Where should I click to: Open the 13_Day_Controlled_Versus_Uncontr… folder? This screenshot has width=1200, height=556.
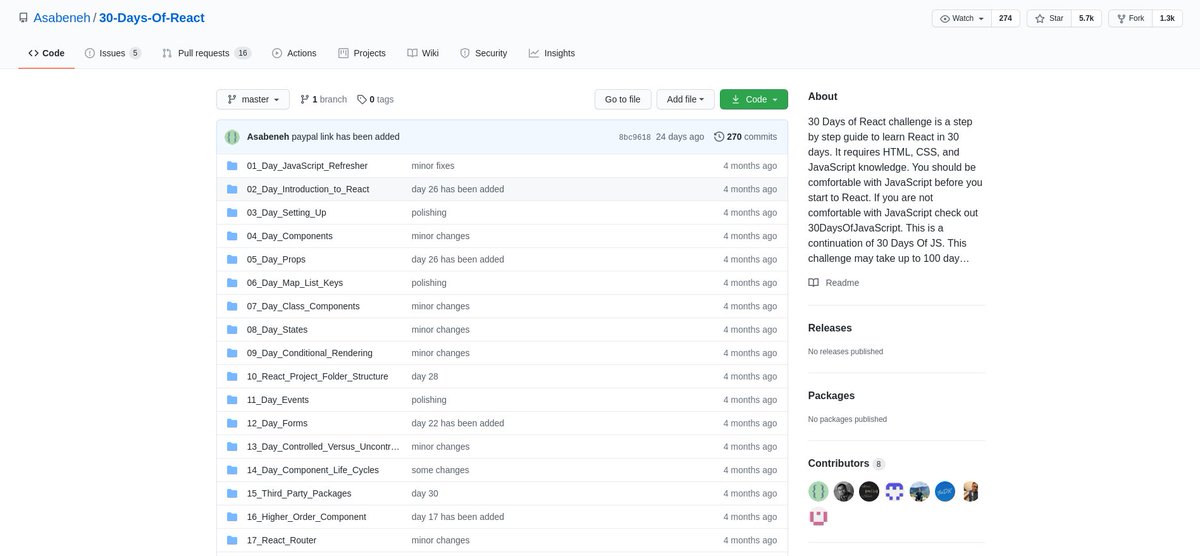[x=323, y=447]
